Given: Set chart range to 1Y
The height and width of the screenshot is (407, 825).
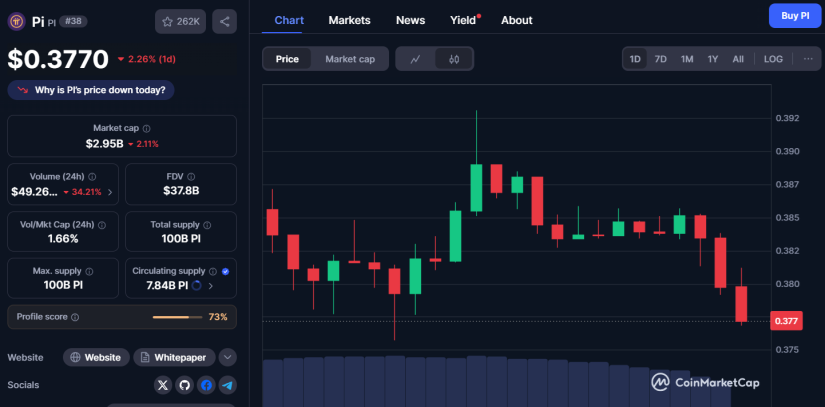Looking at the screenshot, I should click(x=712, y=59).
